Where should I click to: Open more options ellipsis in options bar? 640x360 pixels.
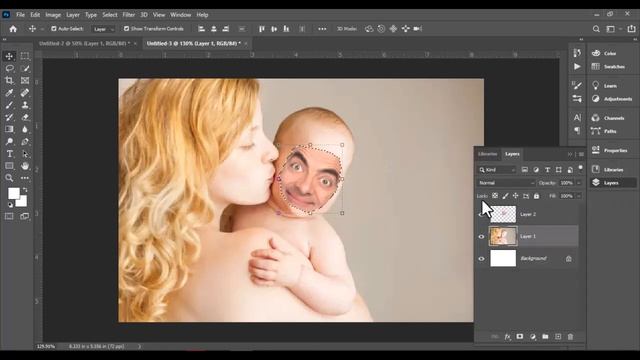322,29
